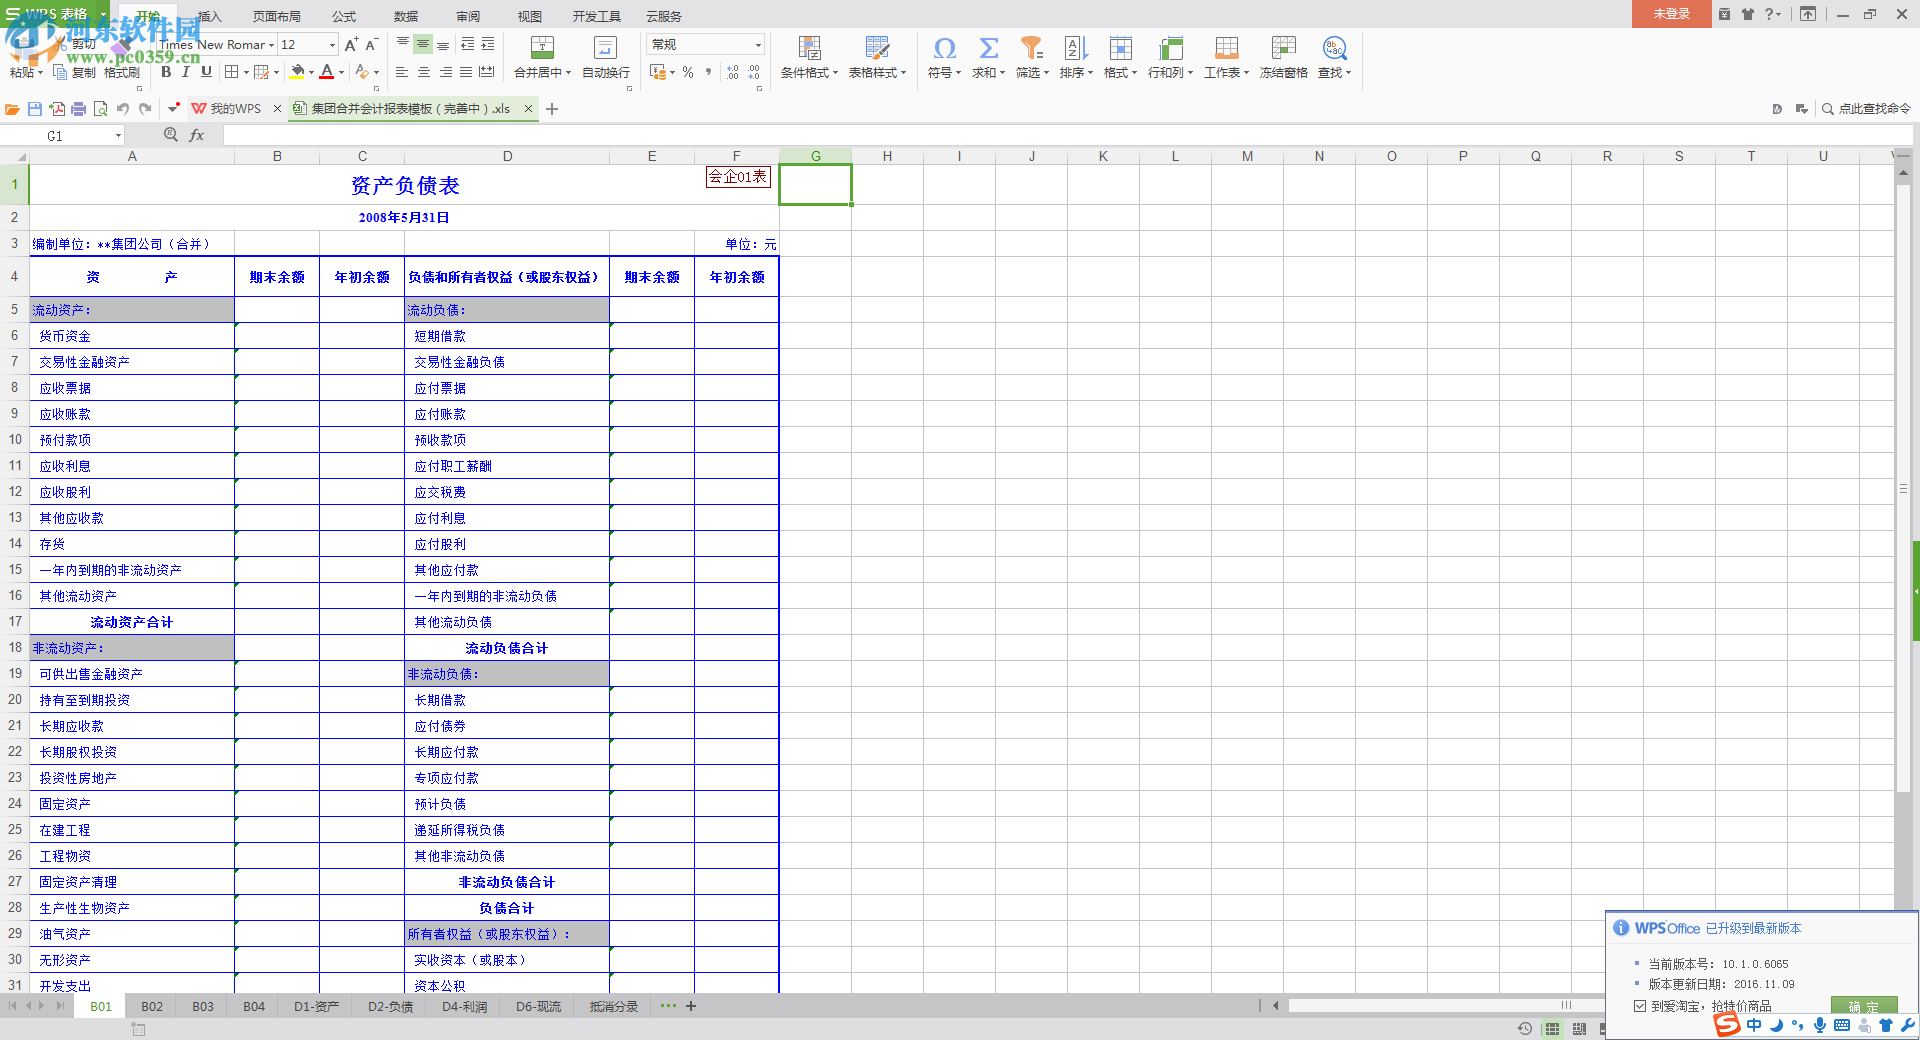The height and width of the screenshot is (1040, 1920).
Task: Toggle Italic formatting
Action: tap(186, 72)
